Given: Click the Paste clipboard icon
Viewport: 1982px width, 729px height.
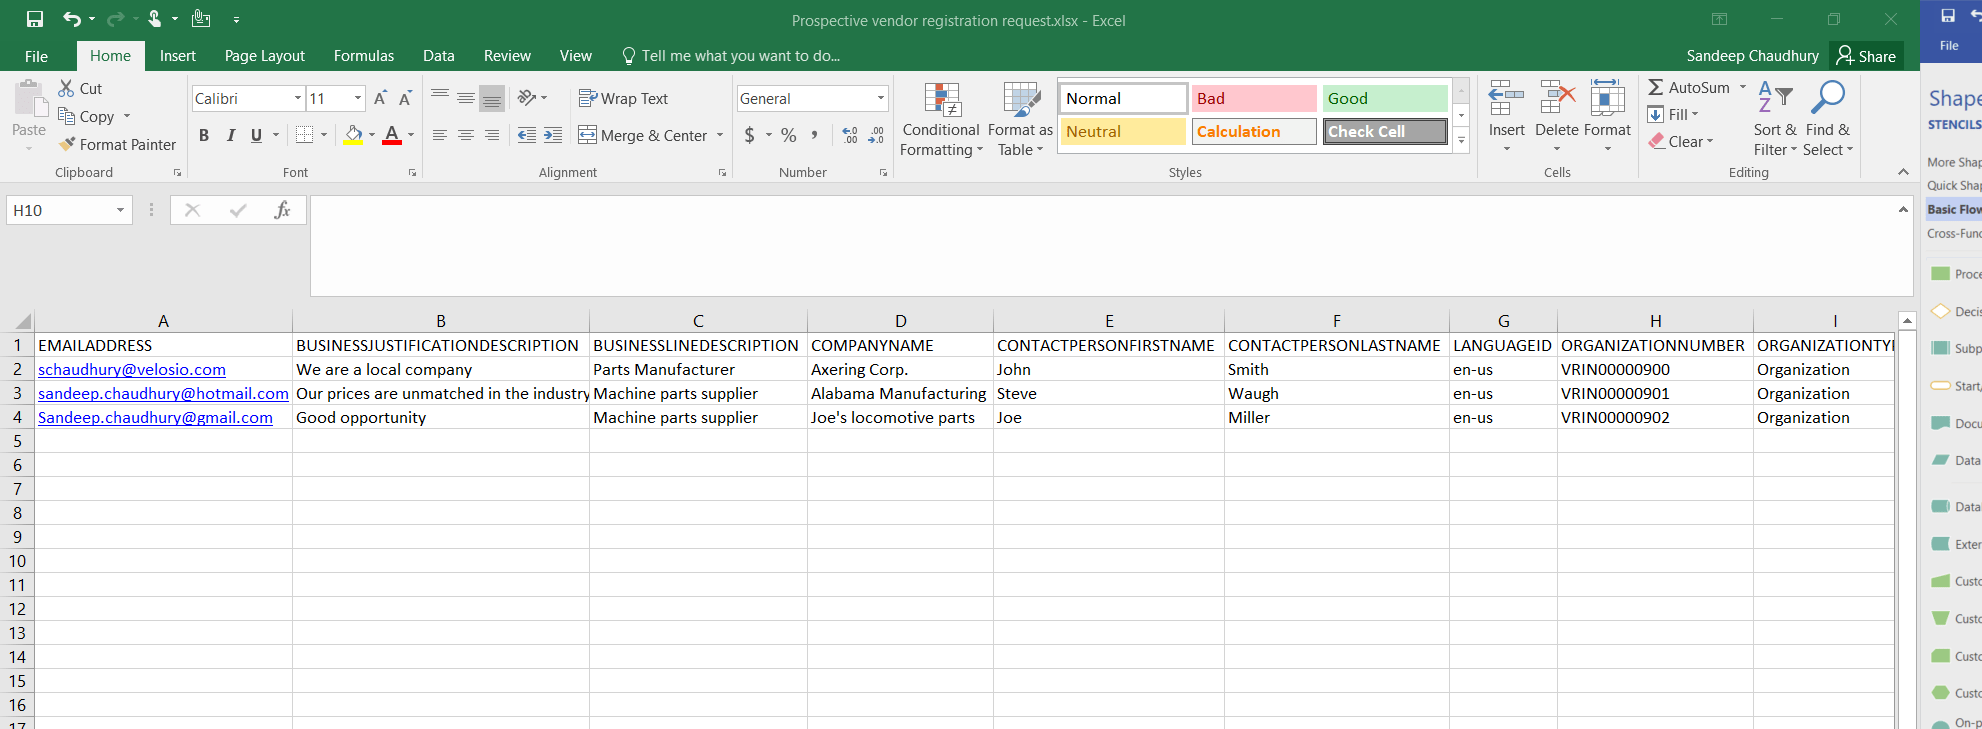Looking at the screenshot, I should (29, 99).
